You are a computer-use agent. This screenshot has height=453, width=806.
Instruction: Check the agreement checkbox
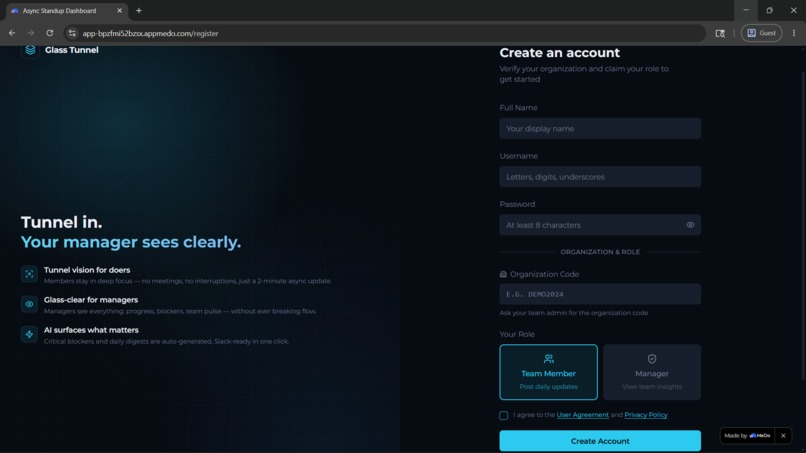504,415
